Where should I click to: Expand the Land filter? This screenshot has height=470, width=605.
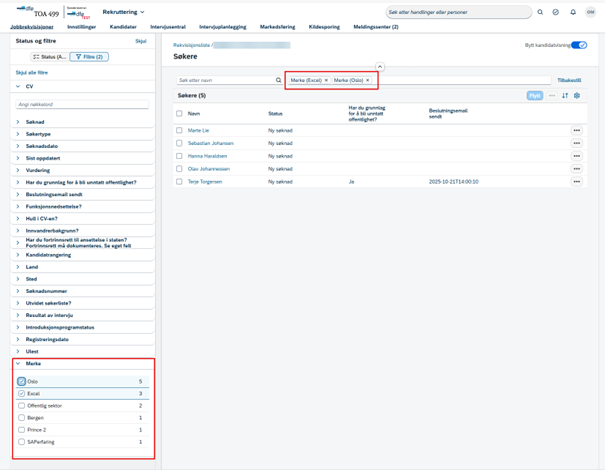pos(18,267)
